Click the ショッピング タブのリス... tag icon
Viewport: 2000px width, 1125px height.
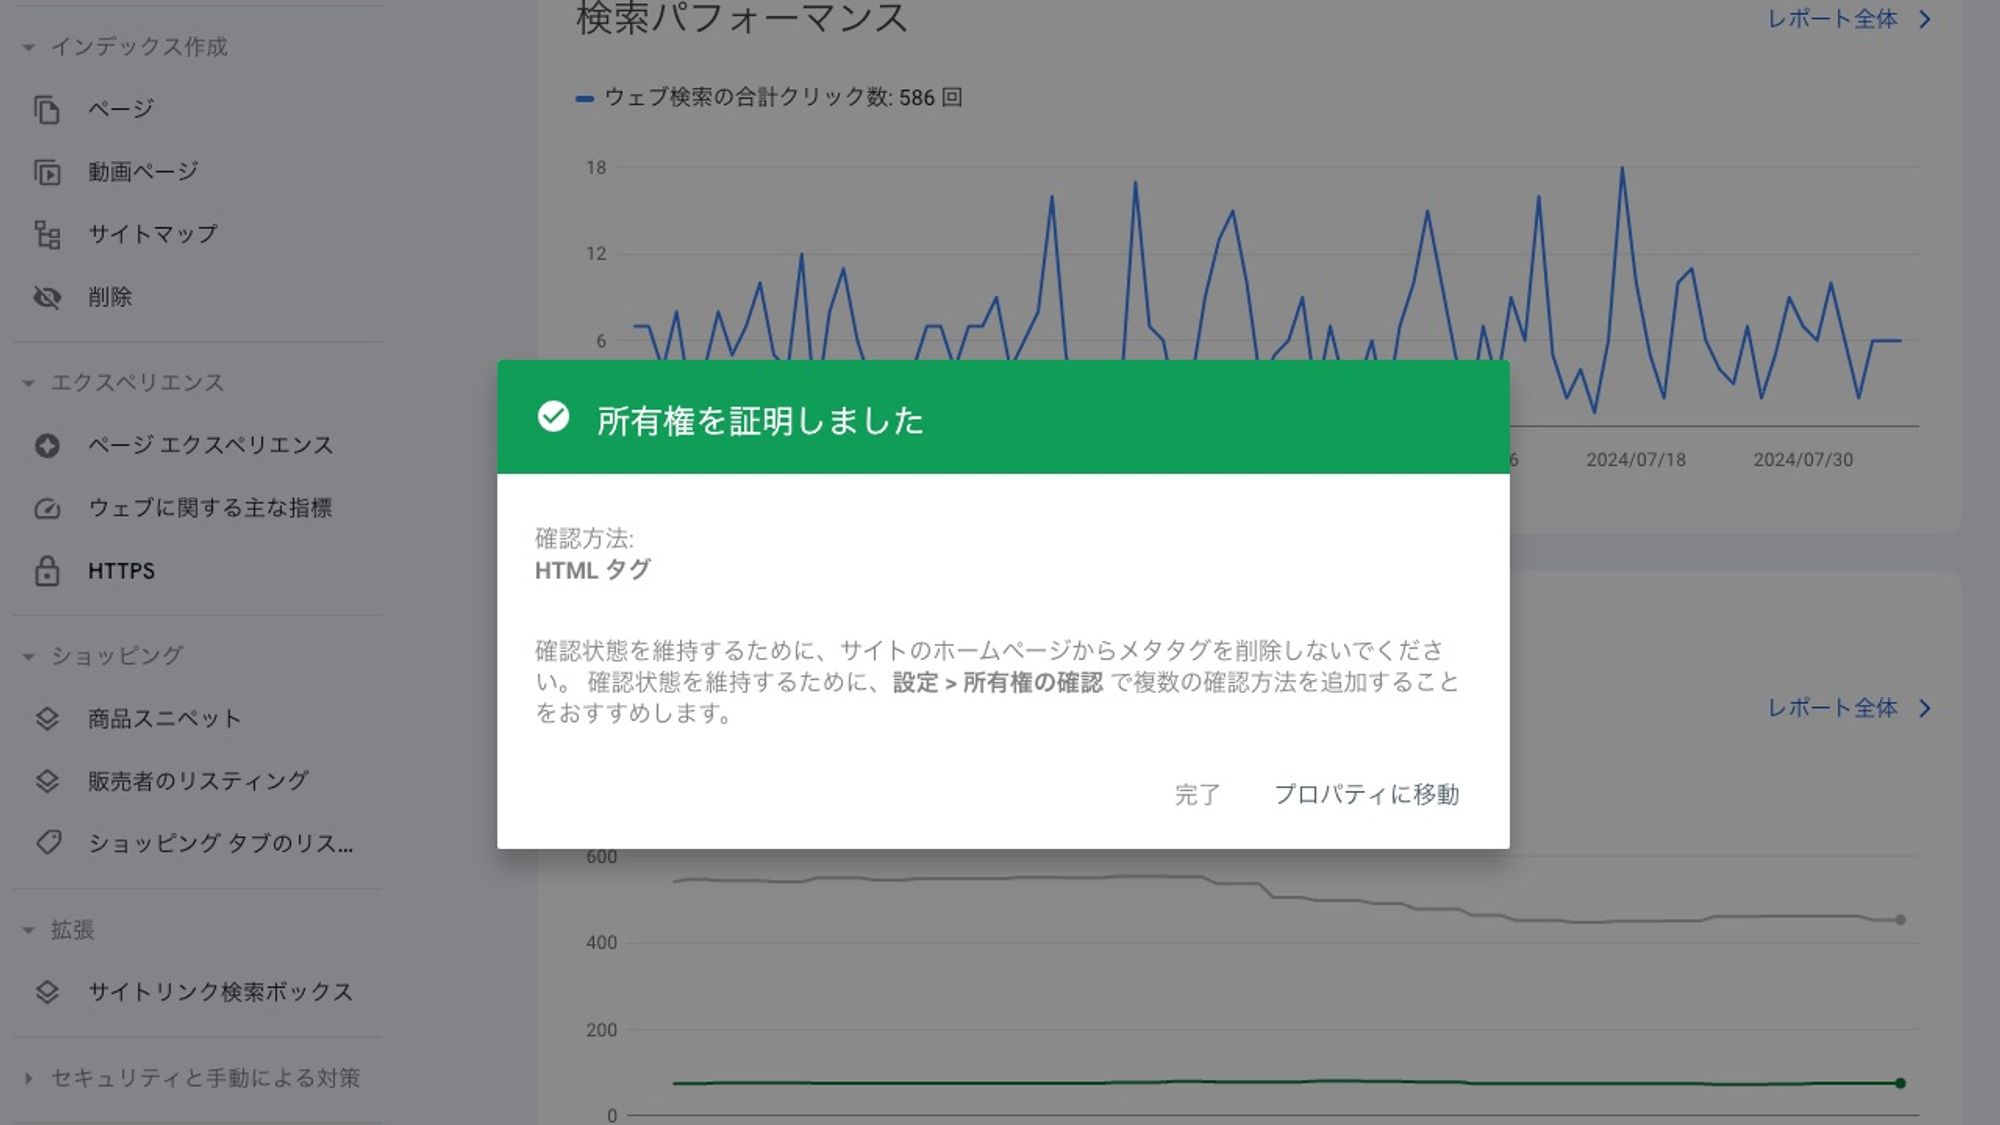coord(47,843)
